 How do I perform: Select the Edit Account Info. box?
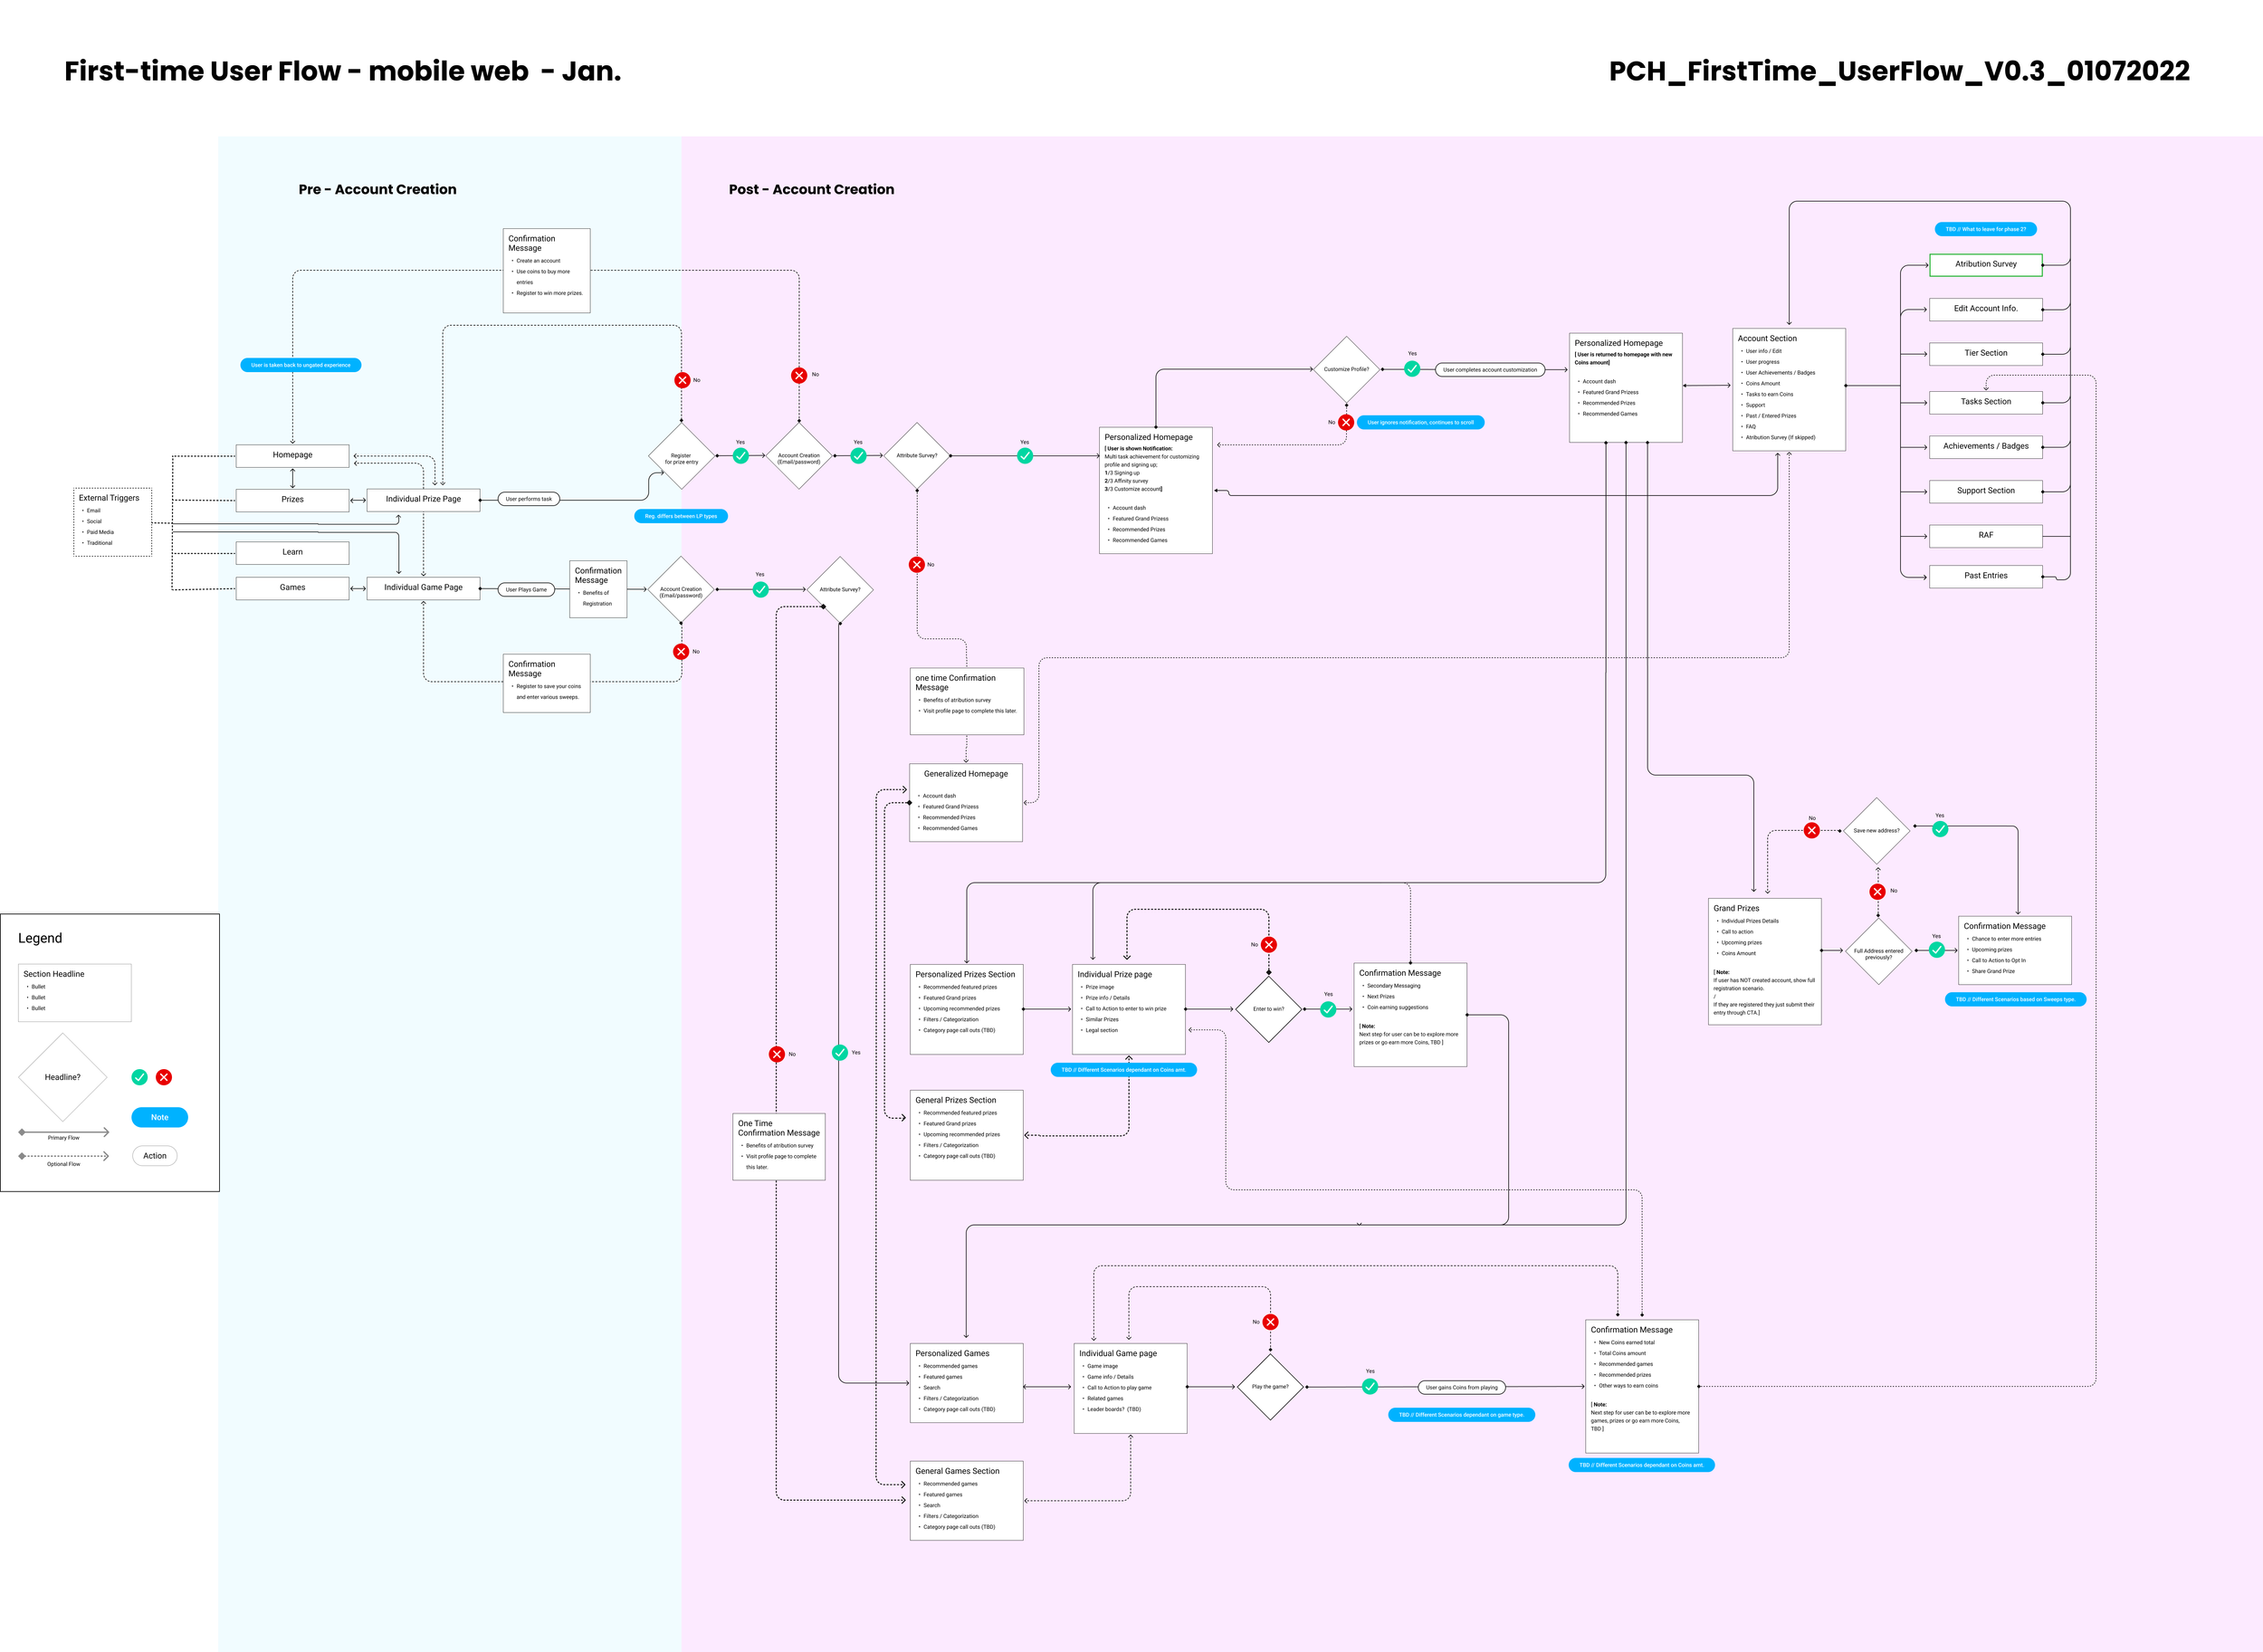[x=1985, y=309]
